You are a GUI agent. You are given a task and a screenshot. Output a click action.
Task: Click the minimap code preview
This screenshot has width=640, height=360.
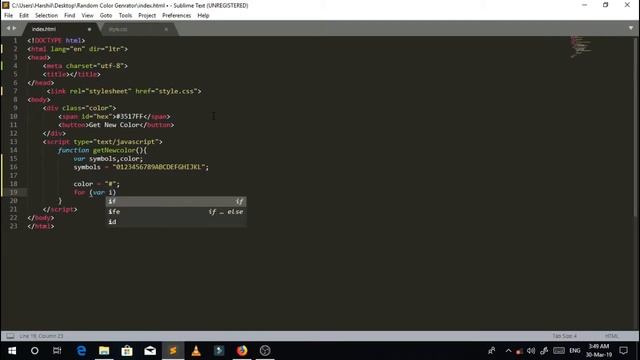coord(580,46)
